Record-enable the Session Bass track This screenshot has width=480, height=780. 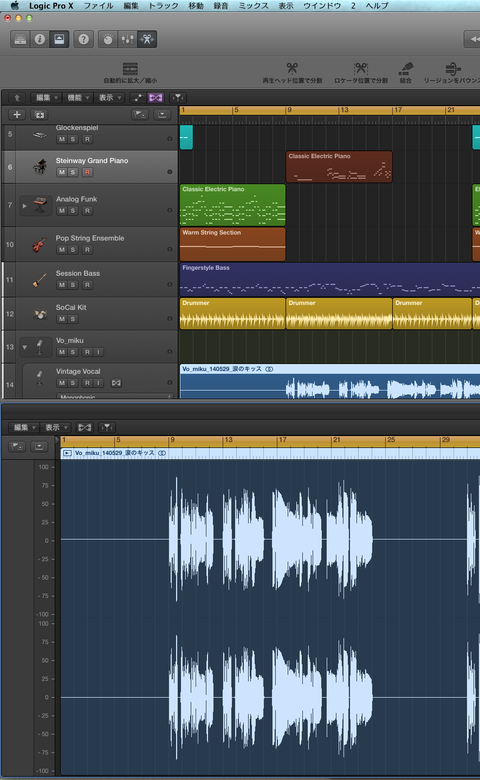(87, 285)
